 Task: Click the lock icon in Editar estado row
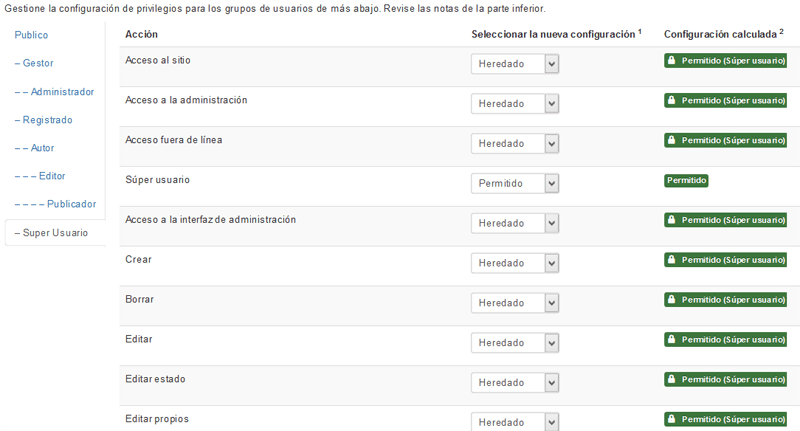[671, 379]
